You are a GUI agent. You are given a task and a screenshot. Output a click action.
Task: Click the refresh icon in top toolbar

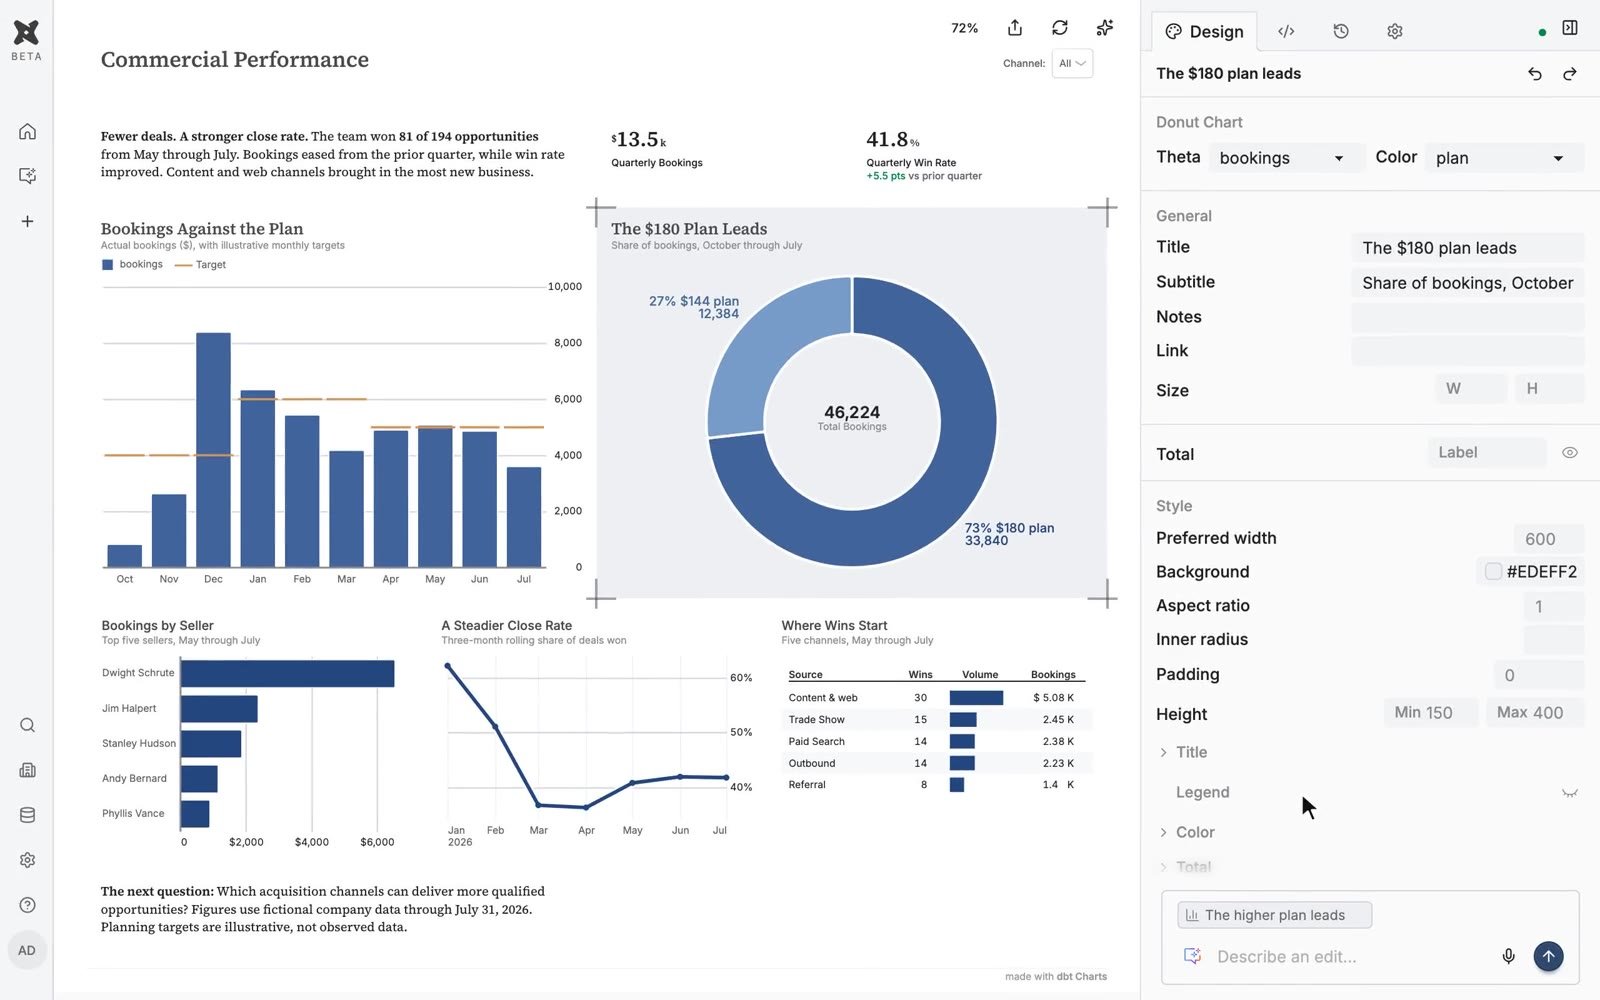click(1060, 28)
